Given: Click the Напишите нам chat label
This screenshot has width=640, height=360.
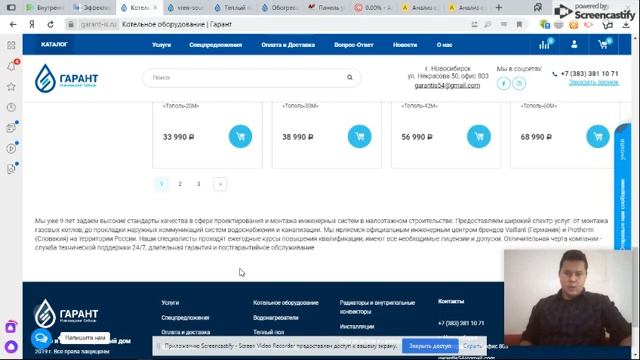Looking at the screenshot, I should [x=85, y=338].
